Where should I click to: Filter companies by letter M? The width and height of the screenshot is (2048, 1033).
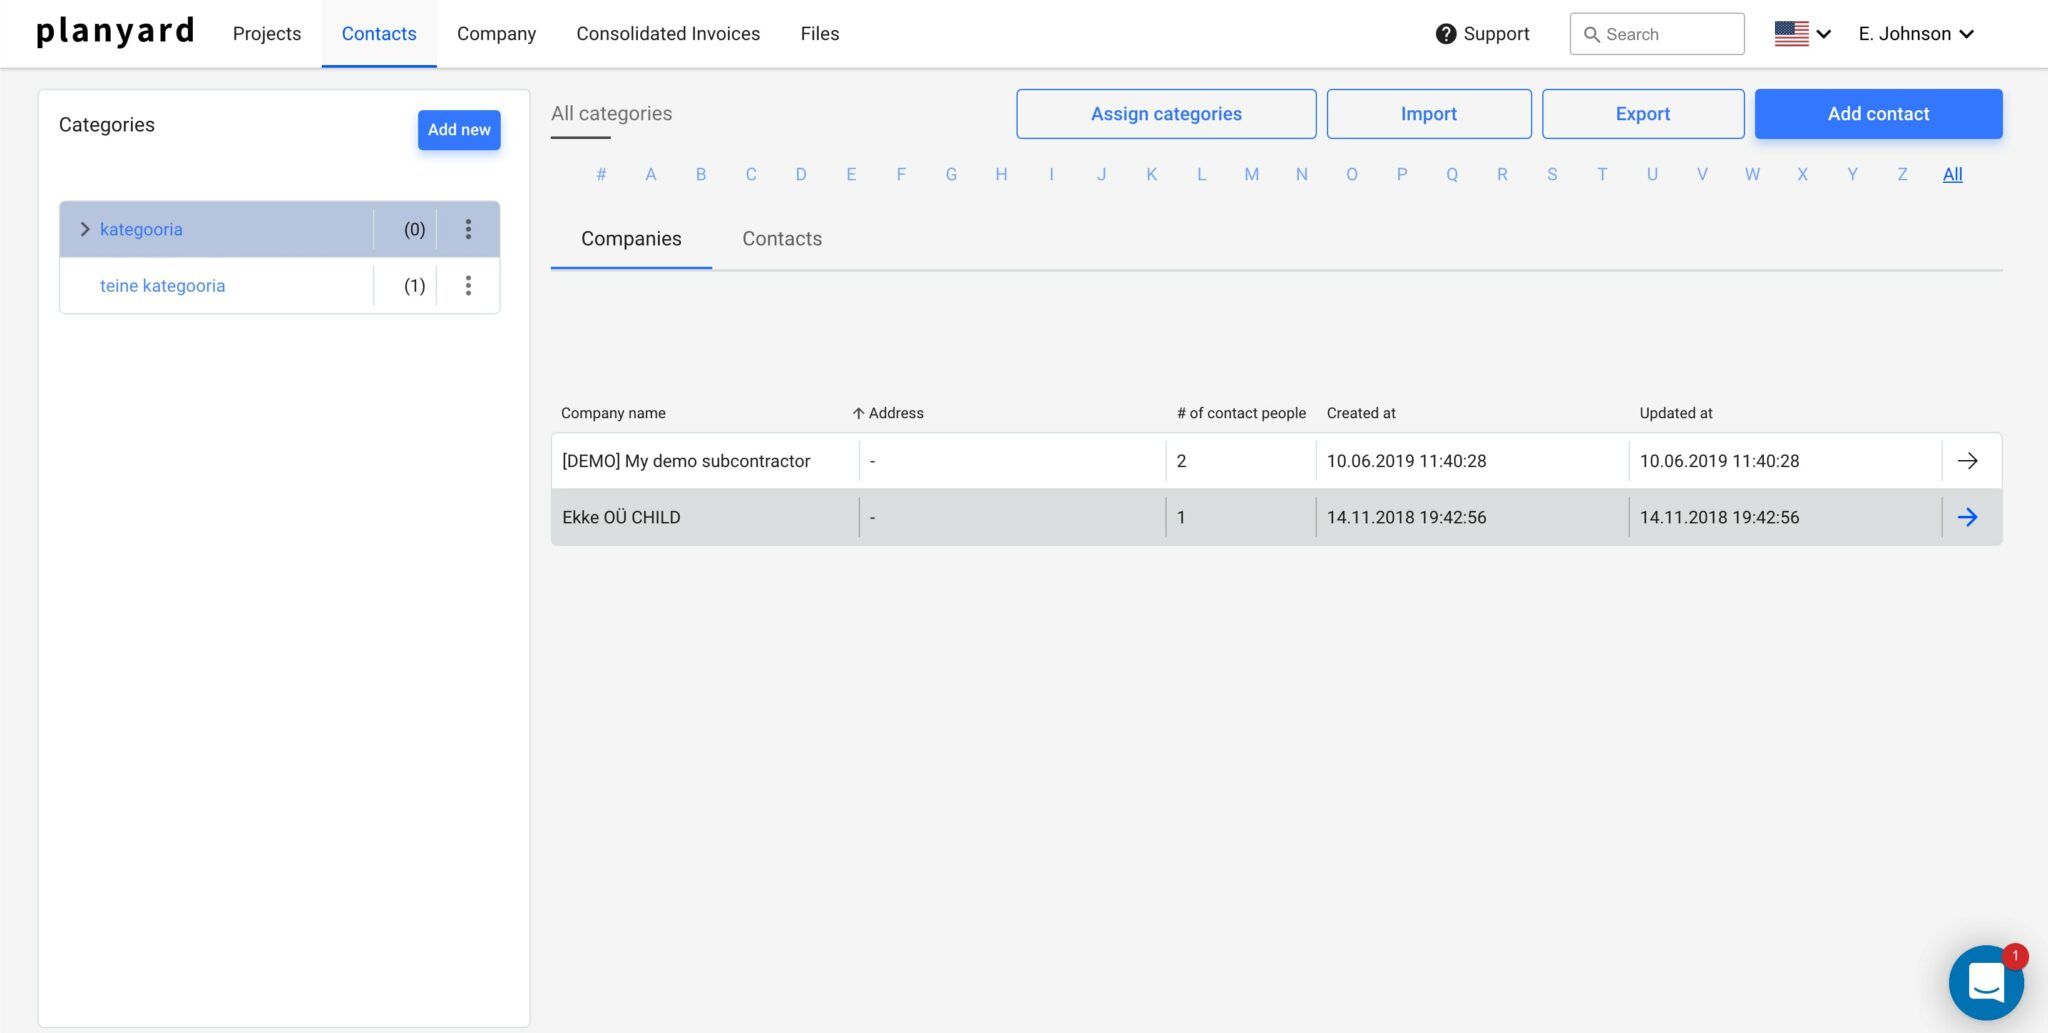tap(1252, 174)
